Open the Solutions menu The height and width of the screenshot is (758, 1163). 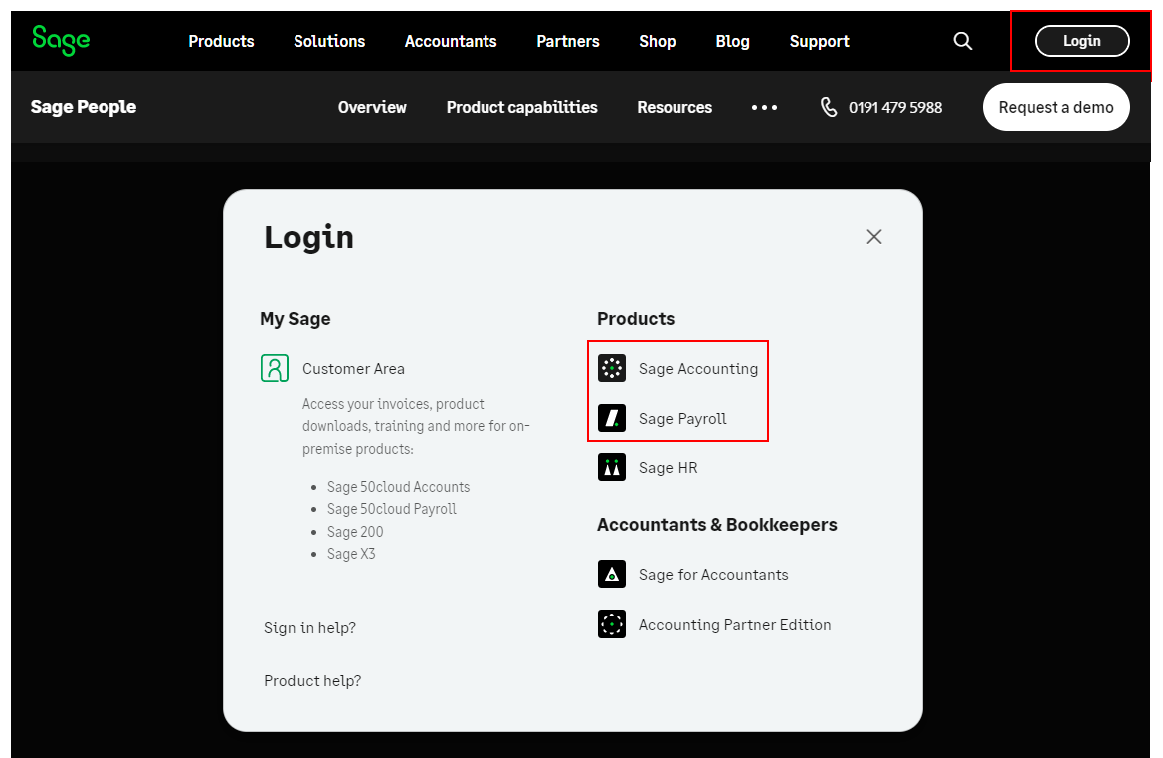coord(329,41)
